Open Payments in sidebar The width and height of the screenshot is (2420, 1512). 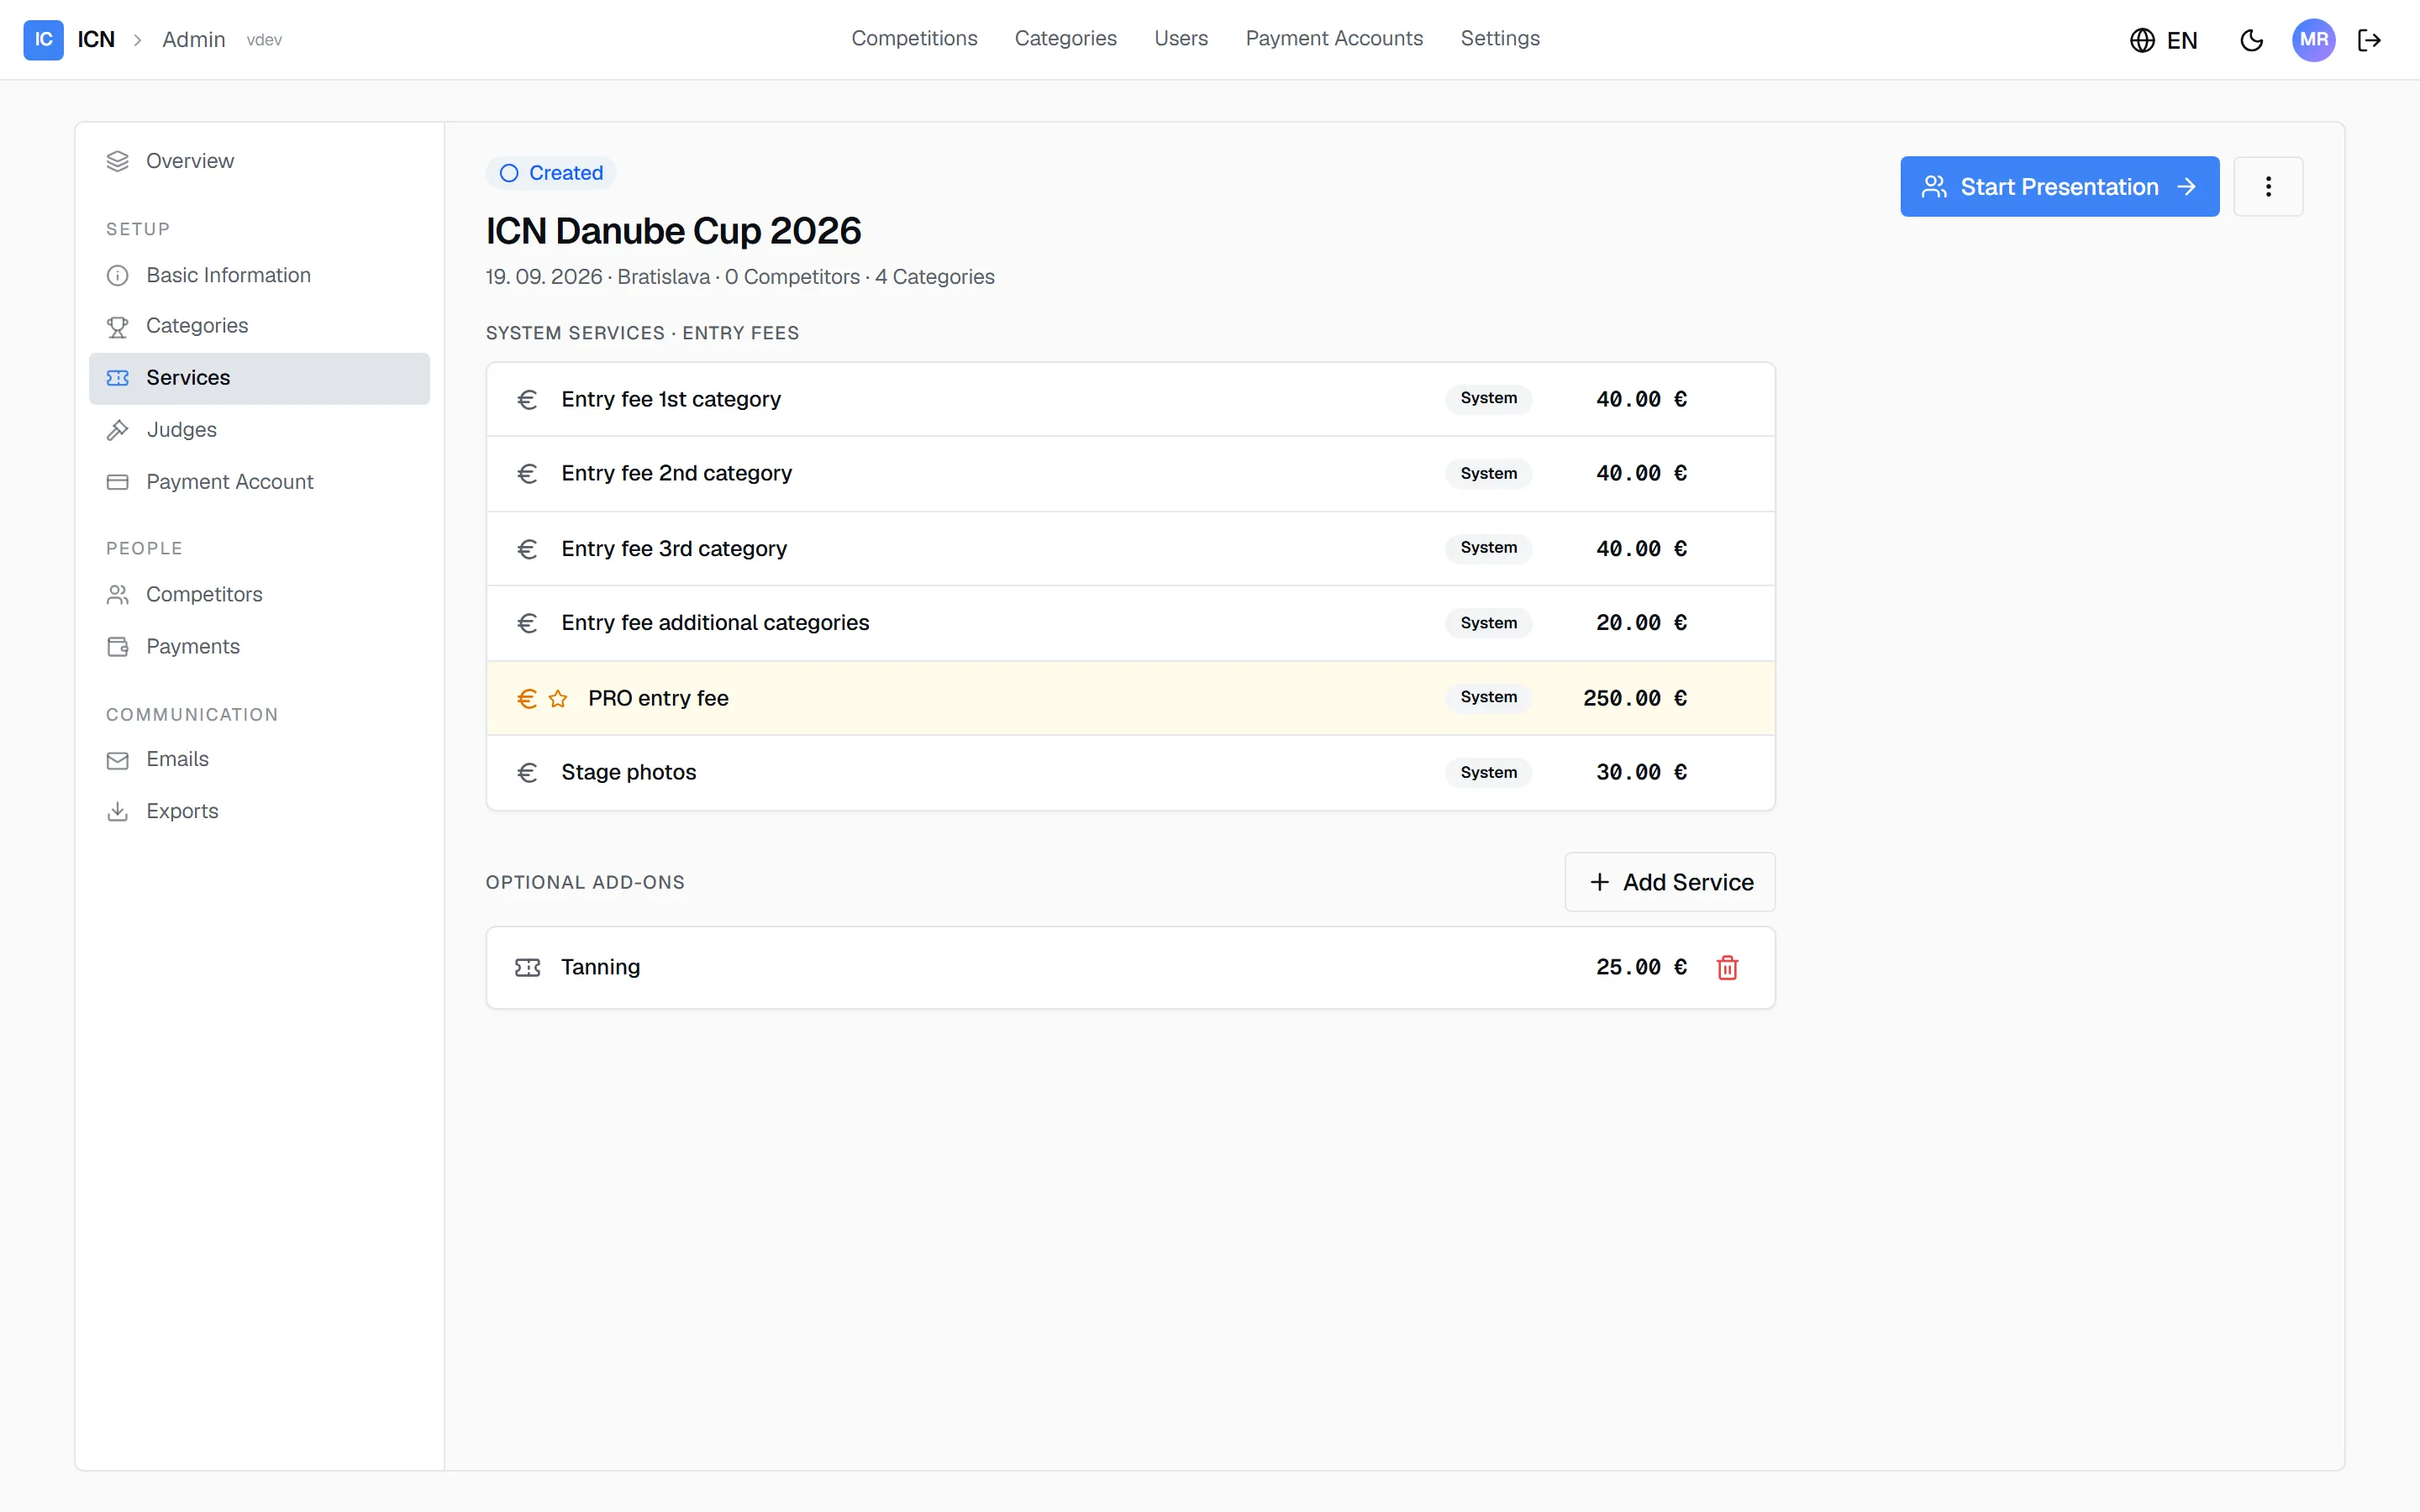(x=259, y=647)
